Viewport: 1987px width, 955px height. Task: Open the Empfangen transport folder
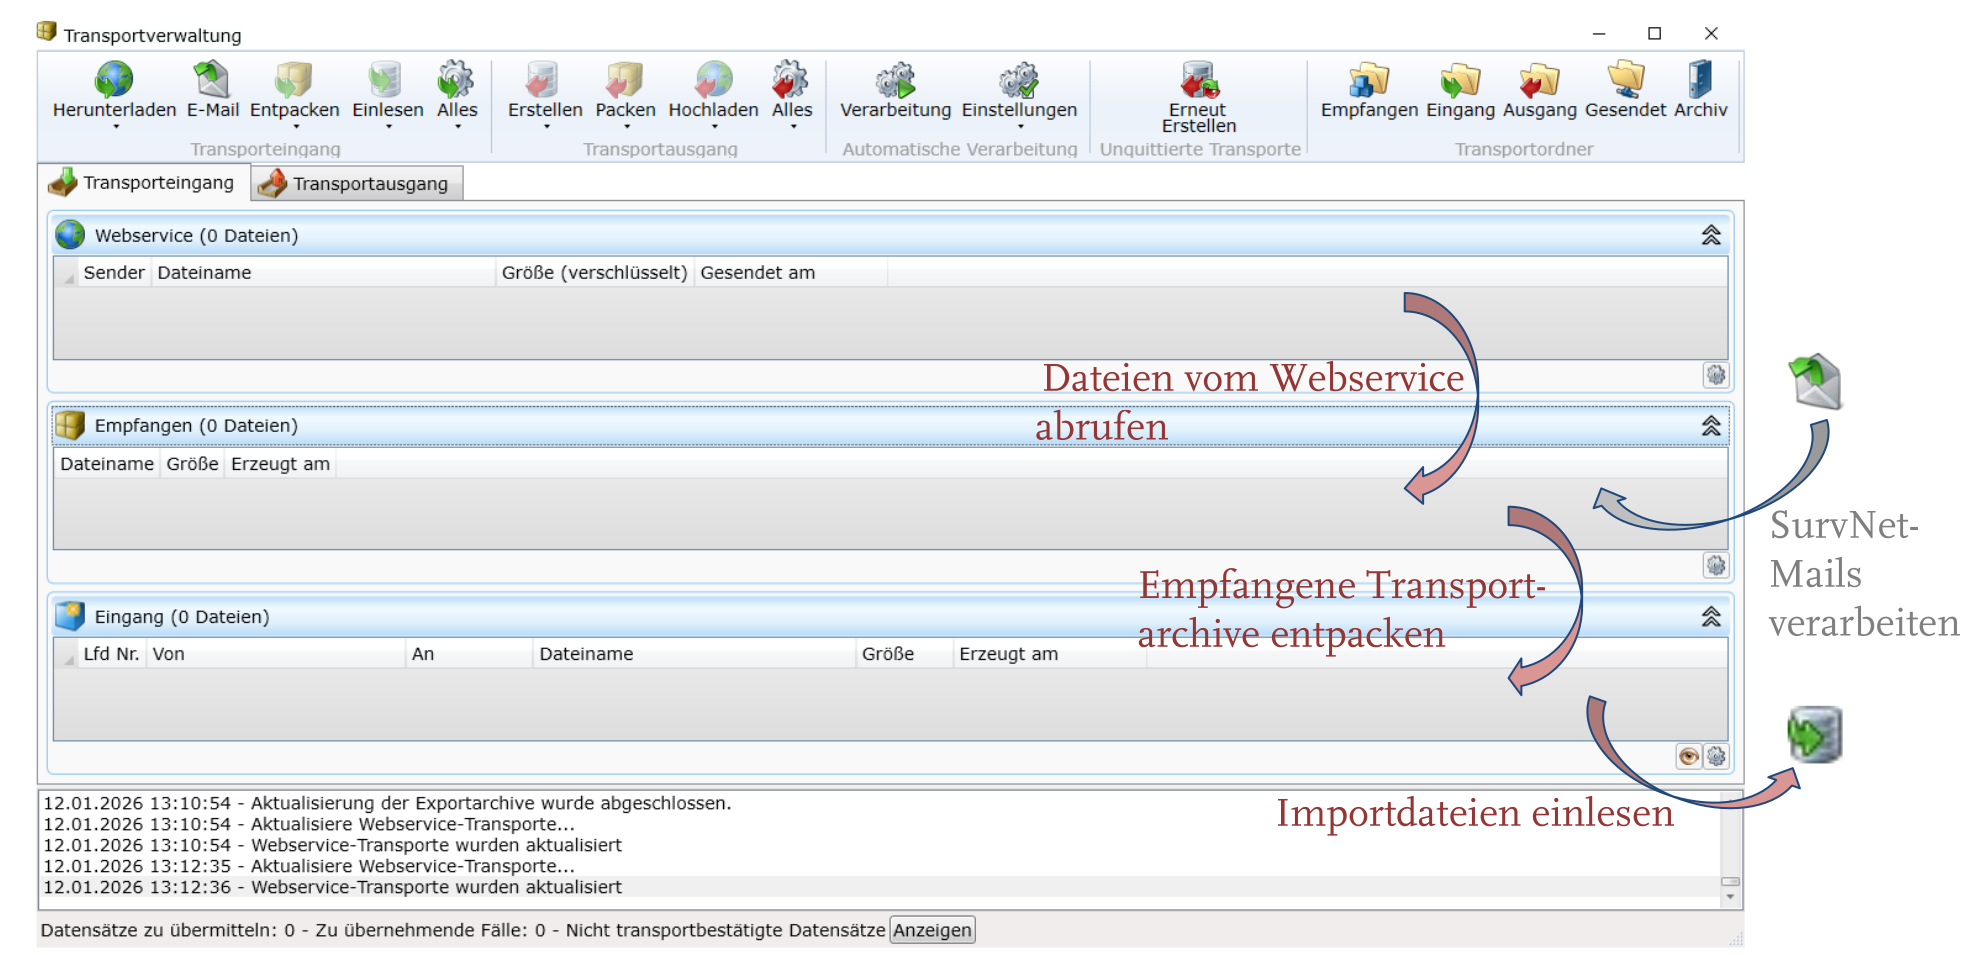(1368, 82)
